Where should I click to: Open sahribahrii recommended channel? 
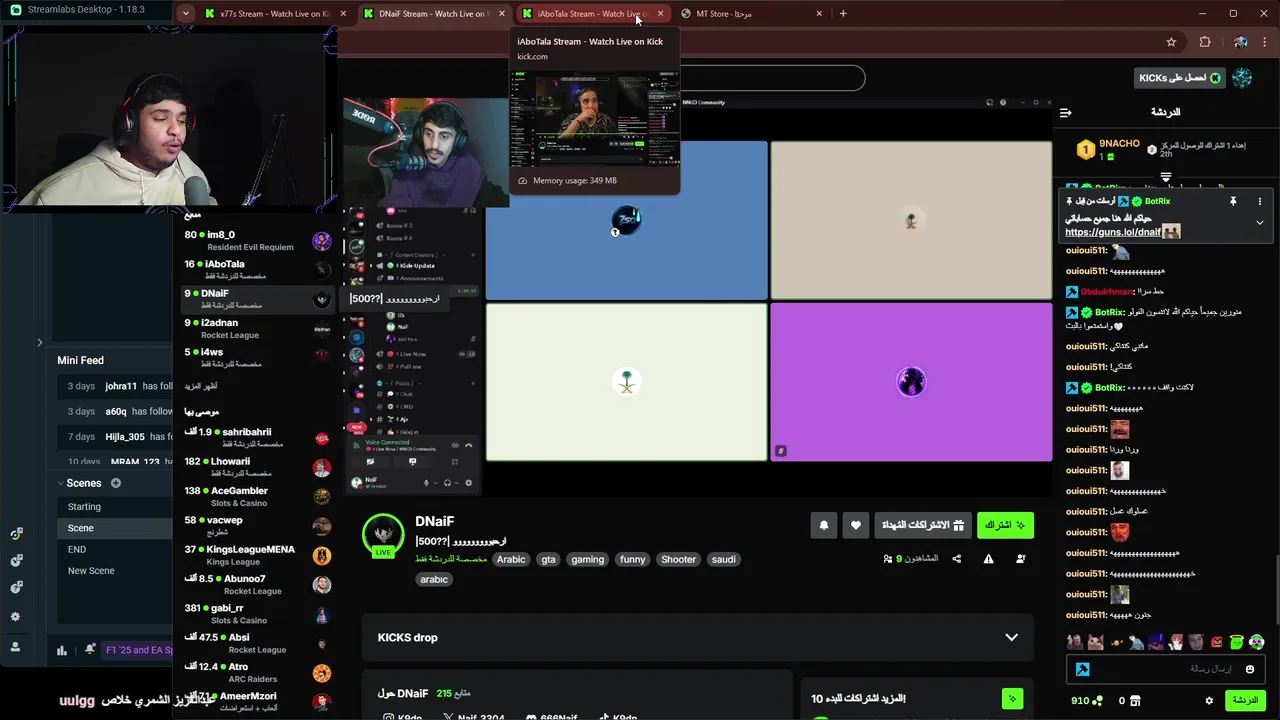[x=257, y=437]
